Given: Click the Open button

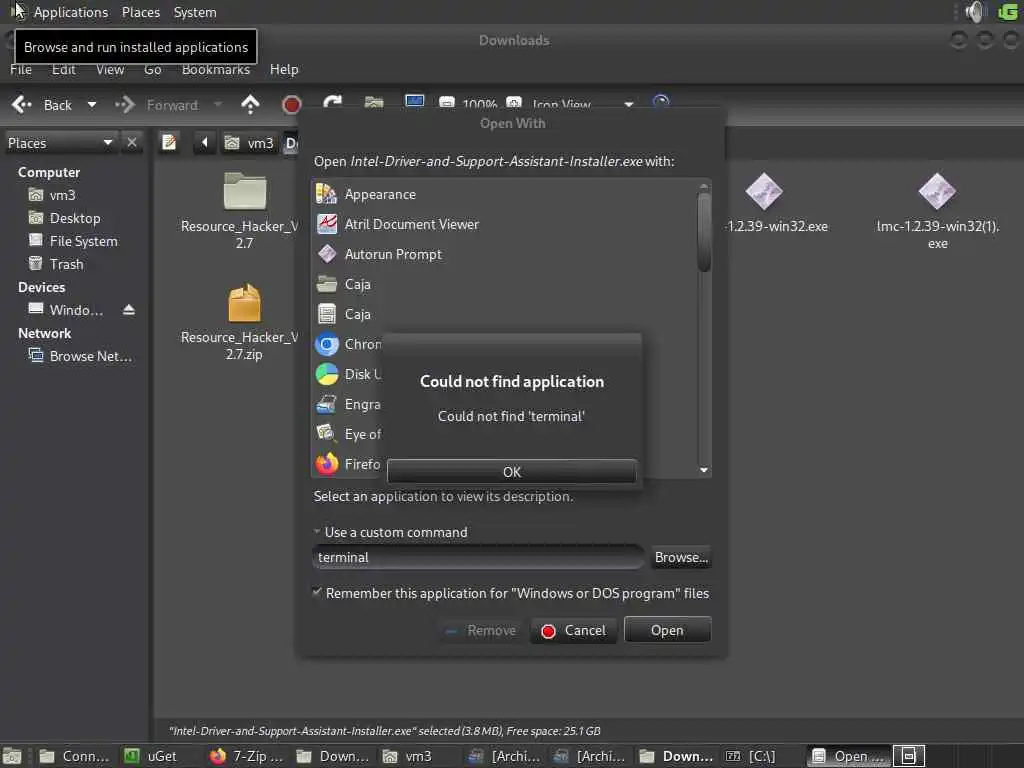Looking at the screenshot, I should click(x=667, y=630).
